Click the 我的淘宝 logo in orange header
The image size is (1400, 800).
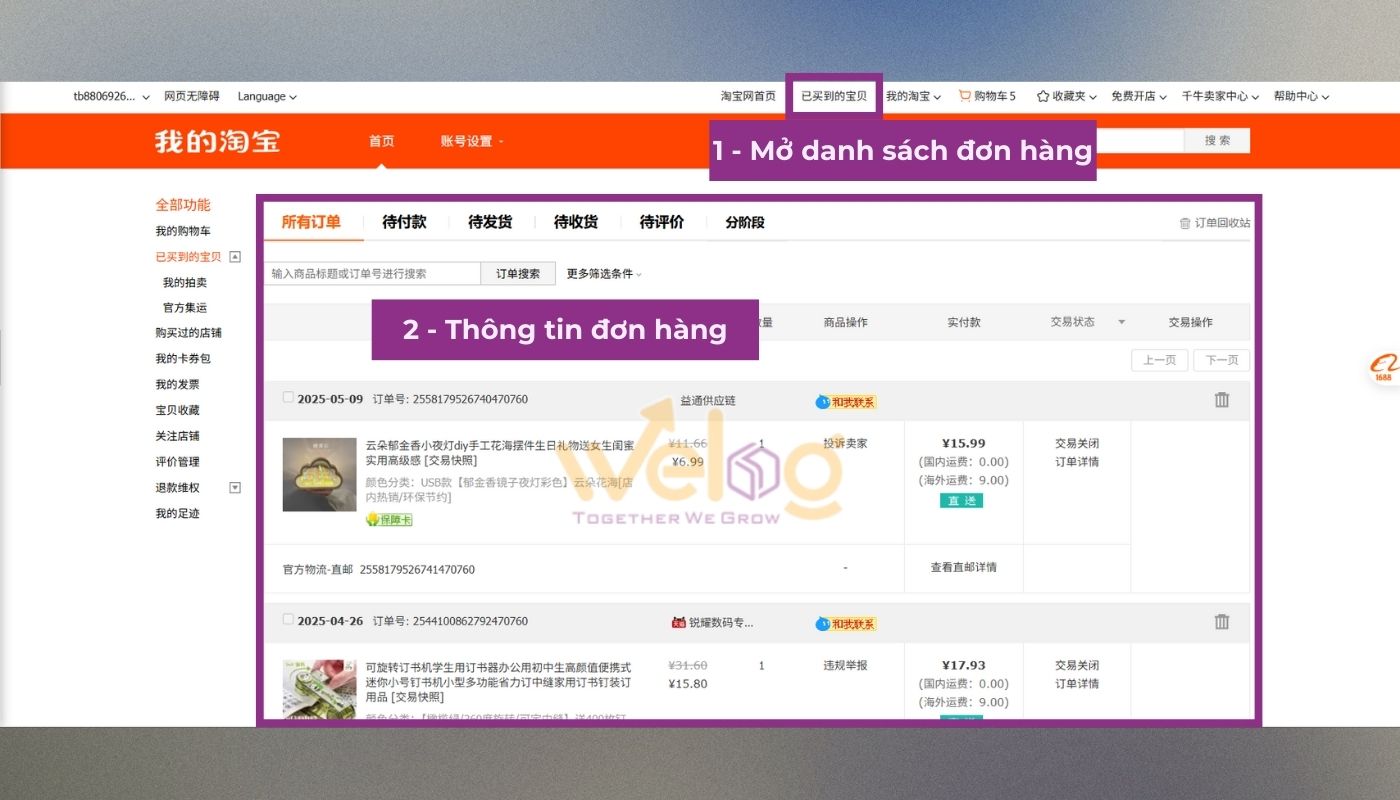coord(217,141)
